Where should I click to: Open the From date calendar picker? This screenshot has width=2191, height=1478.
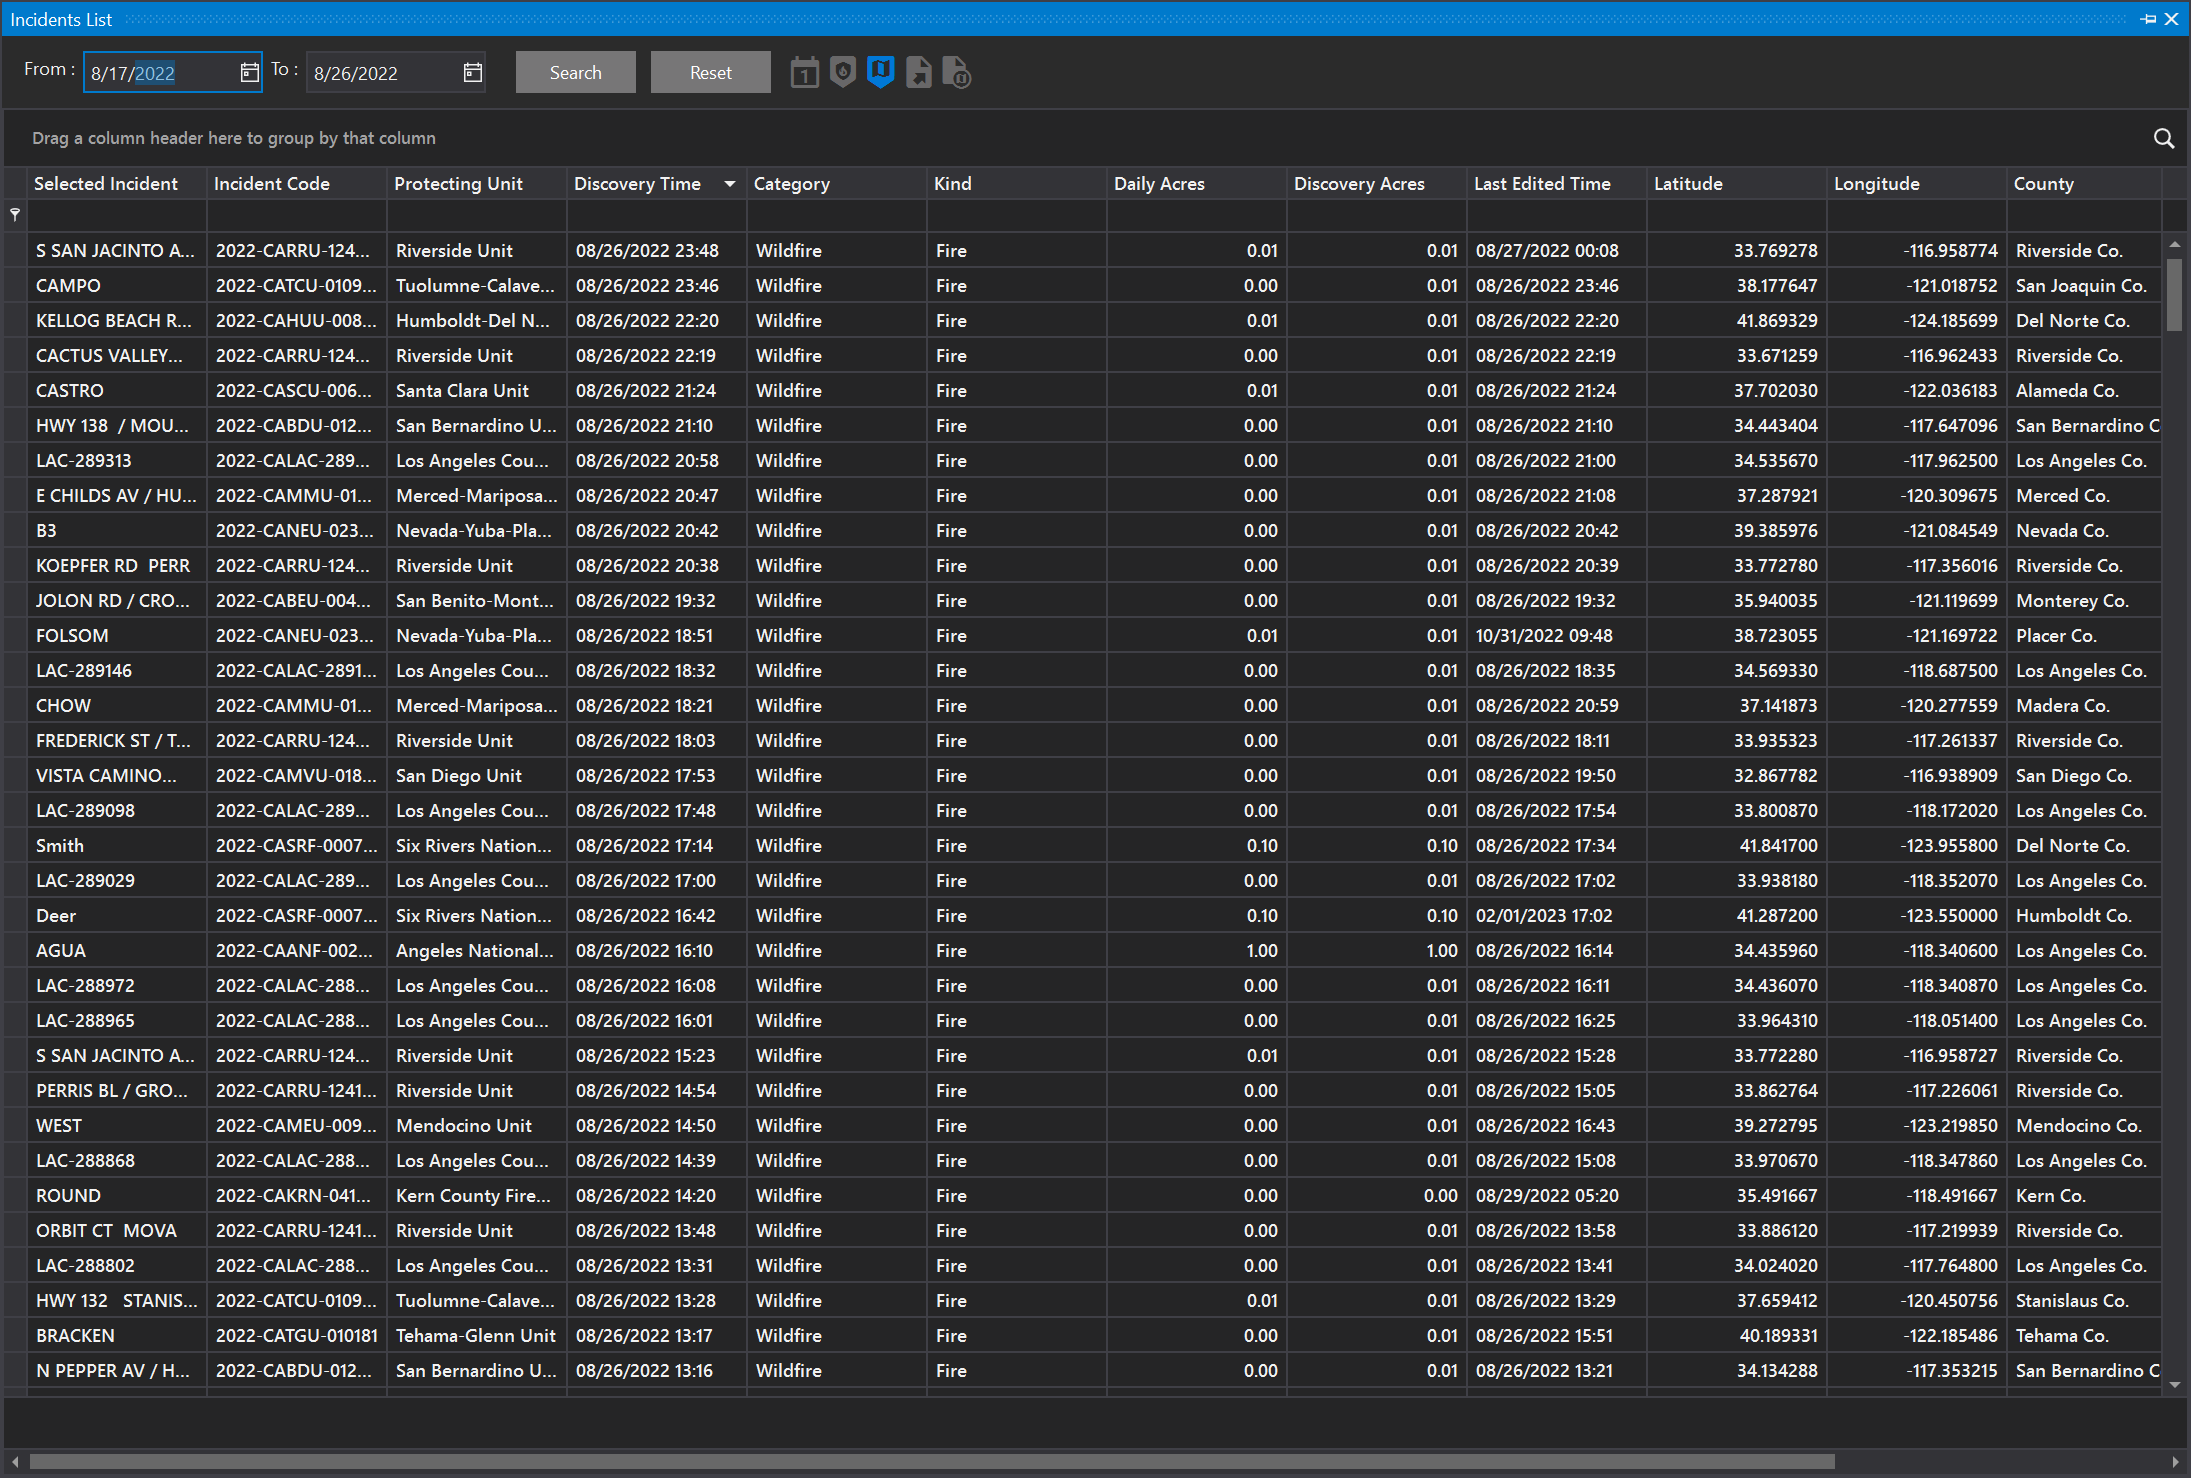249,72
